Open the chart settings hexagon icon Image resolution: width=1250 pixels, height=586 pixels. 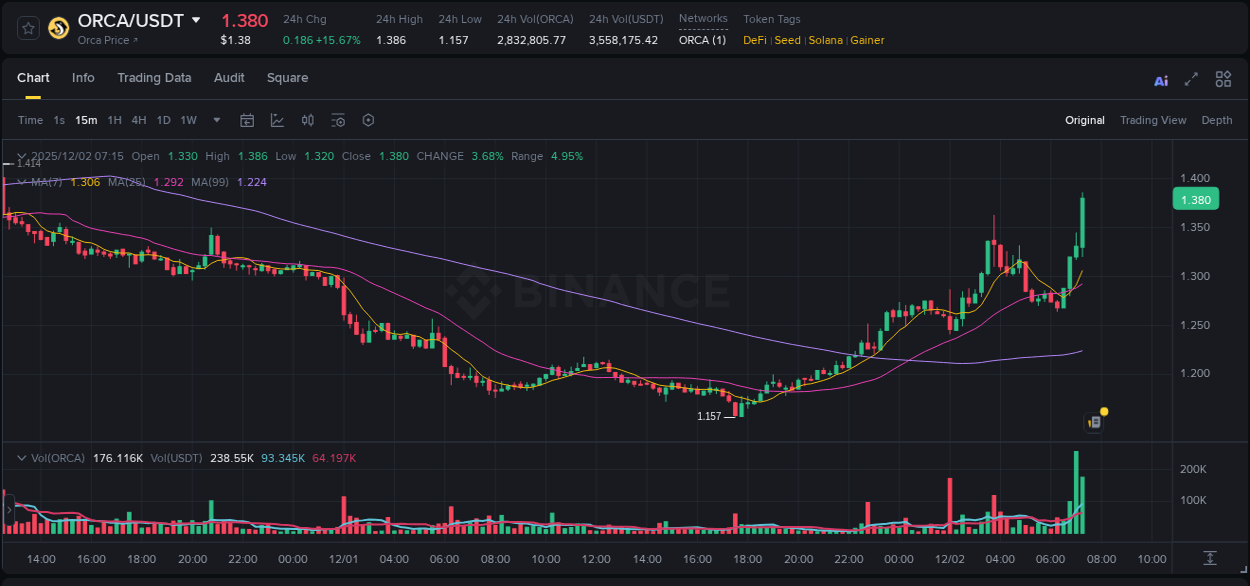[368, 119]
